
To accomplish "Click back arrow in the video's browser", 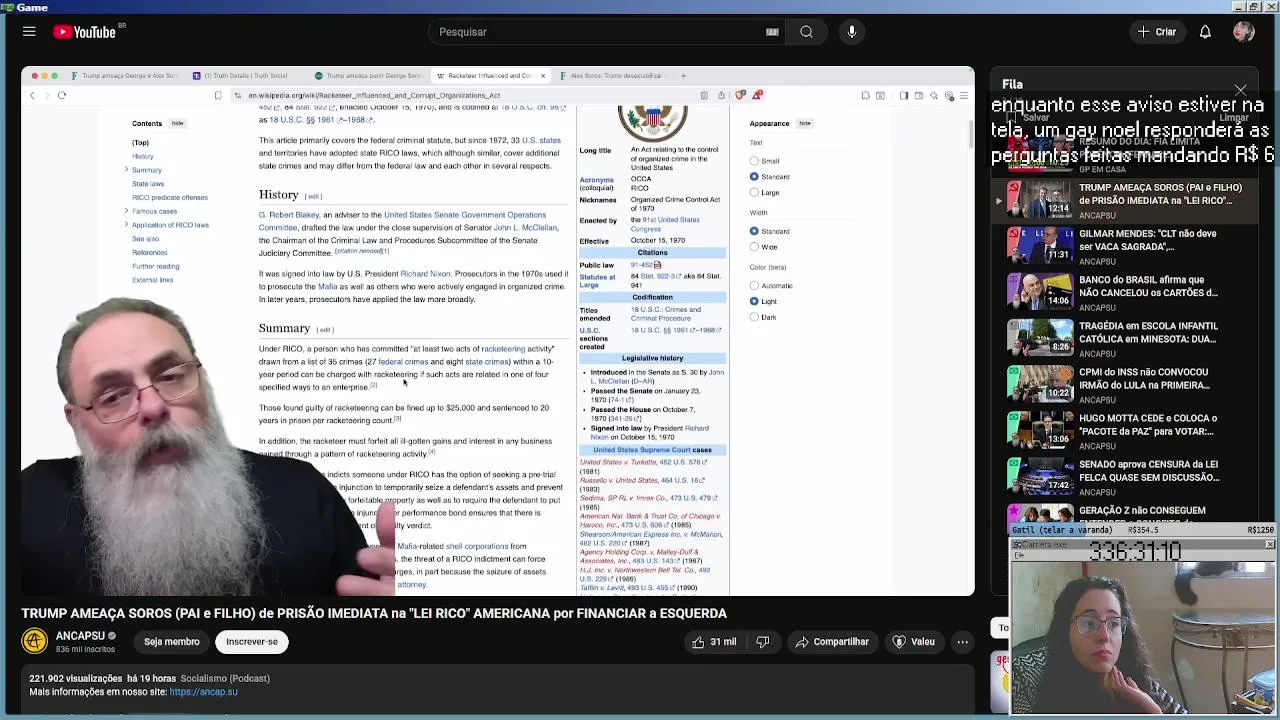I will pyautogui.click(x=32, y=96).
